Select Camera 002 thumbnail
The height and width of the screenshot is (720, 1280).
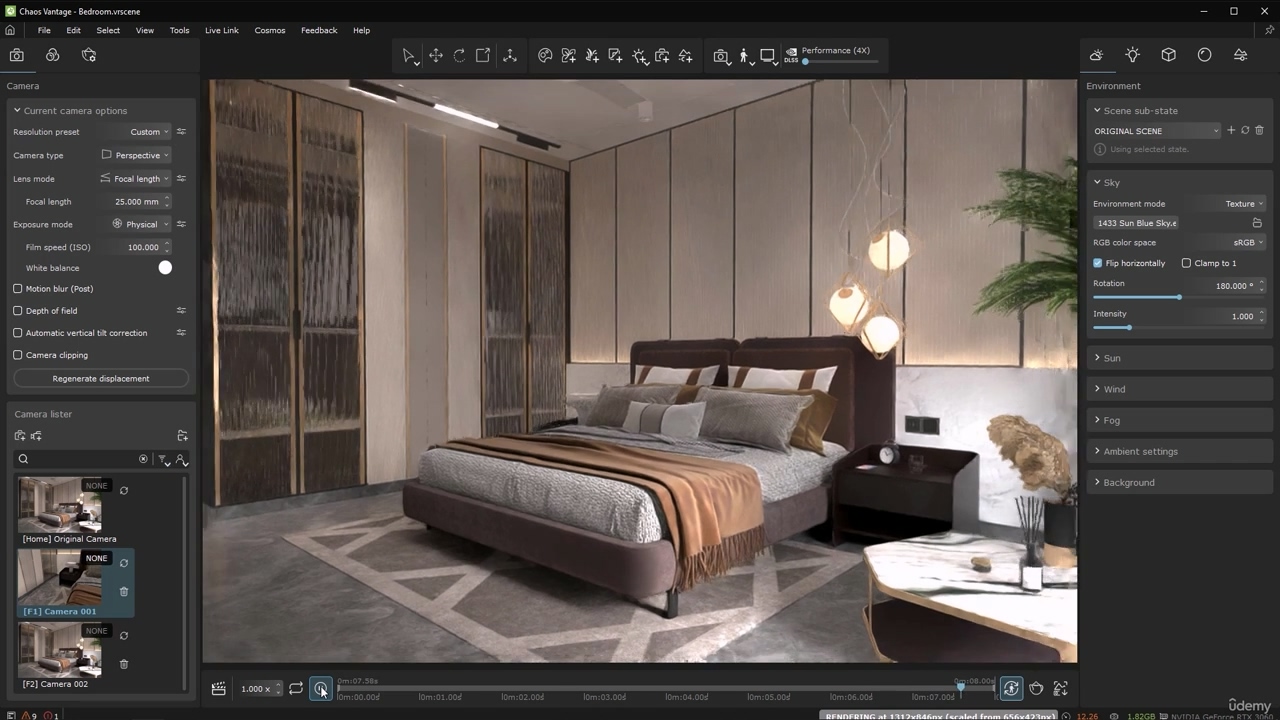pos(60,651)
